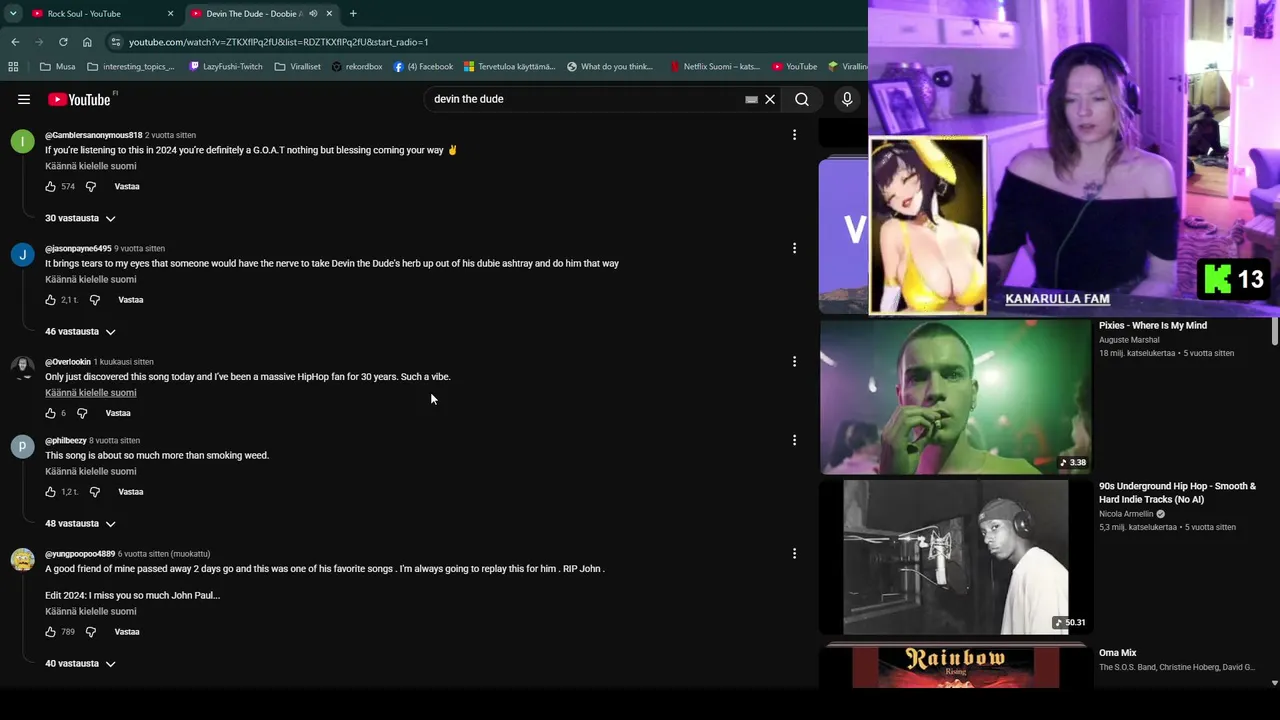Reply (Vastaa) to Gamblersanonymous818 comment
This screenshot has width=1280, height=720.
(x=127, y=186)
